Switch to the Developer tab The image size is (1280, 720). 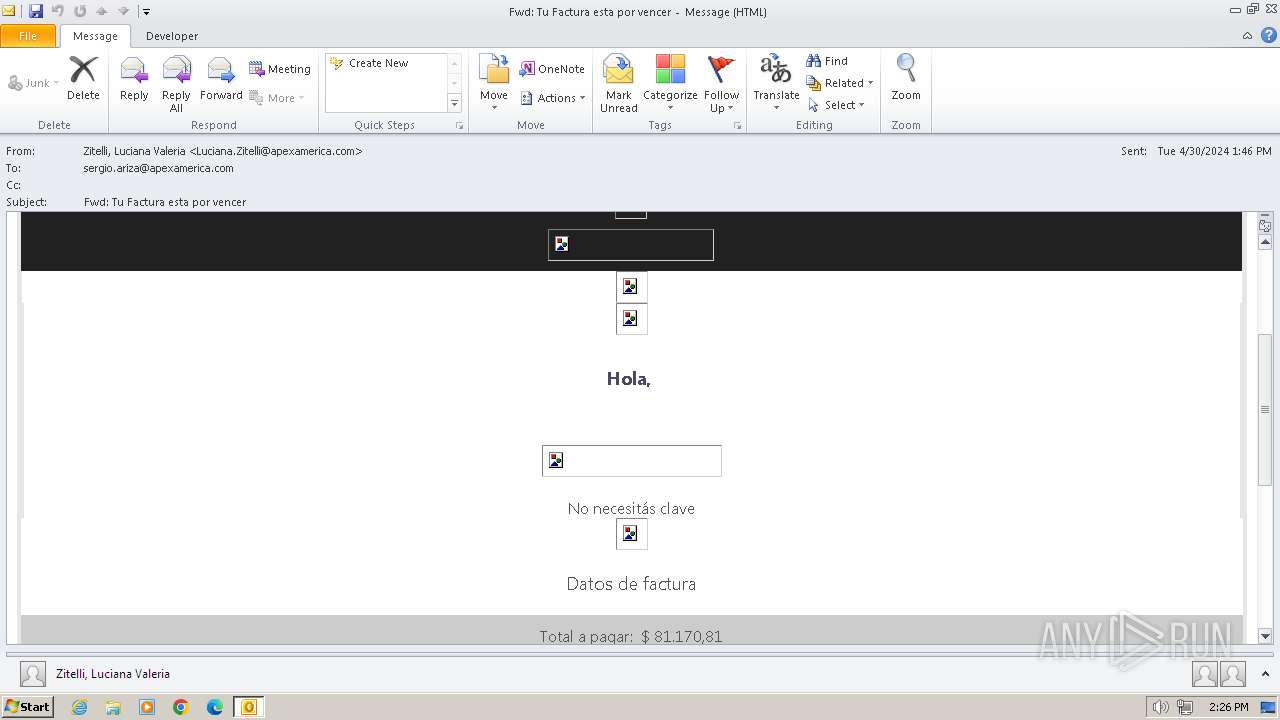click(x=172, y=36)
